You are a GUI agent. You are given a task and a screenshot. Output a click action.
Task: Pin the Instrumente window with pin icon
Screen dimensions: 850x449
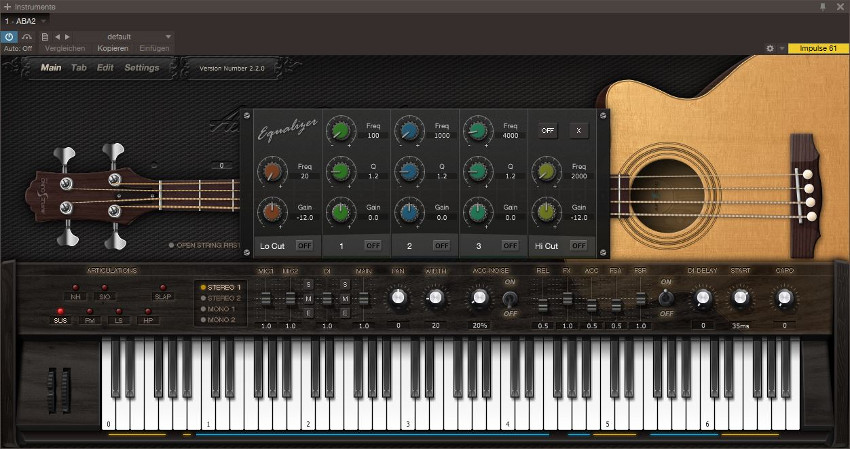[x=822, y=7]
